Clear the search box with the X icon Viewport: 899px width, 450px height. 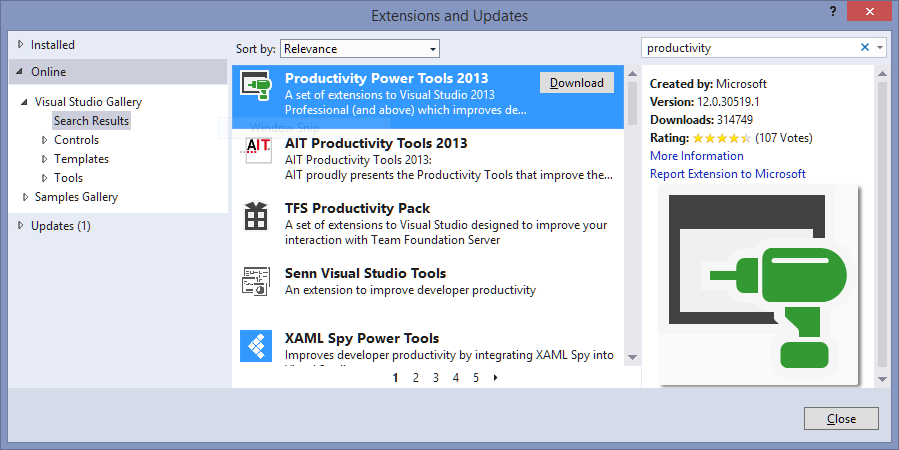tap(865, 48)
